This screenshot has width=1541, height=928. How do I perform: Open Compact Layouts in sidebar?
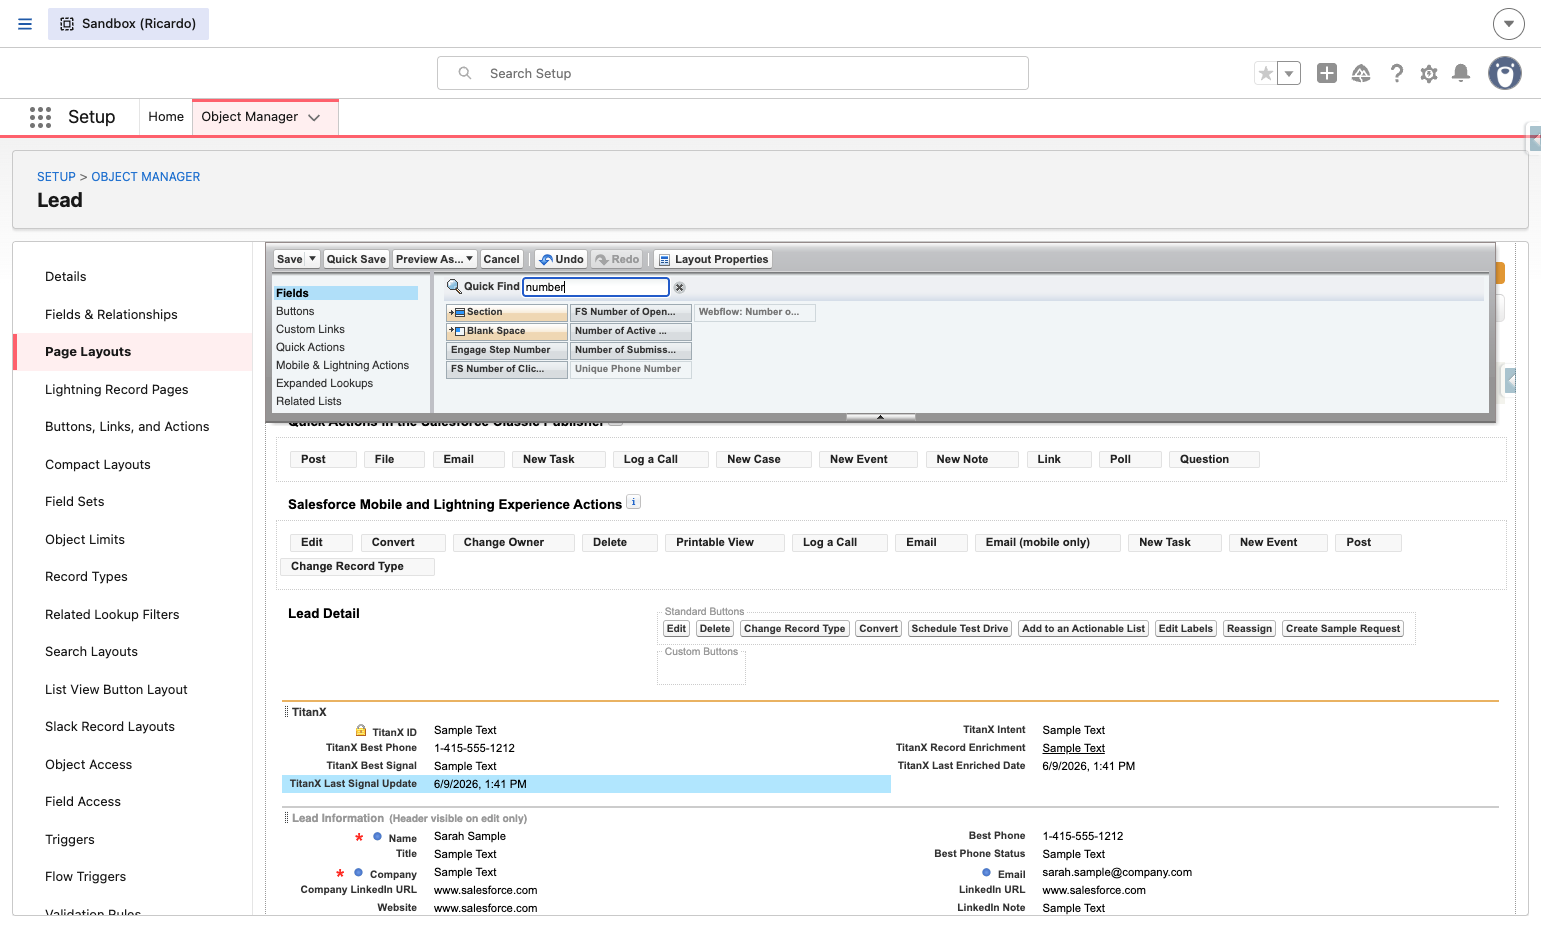click(x=98, y=464)
